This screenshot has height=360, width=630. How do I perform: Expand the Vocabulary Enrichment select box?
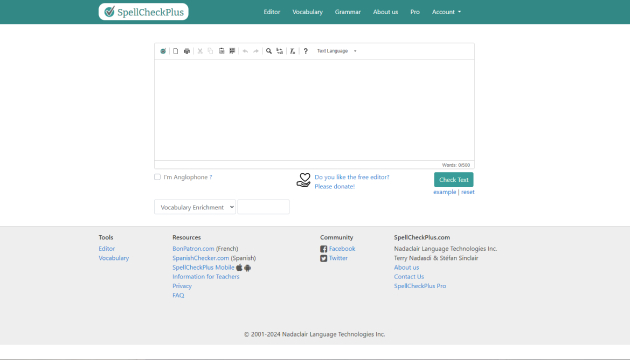(195, 207)
